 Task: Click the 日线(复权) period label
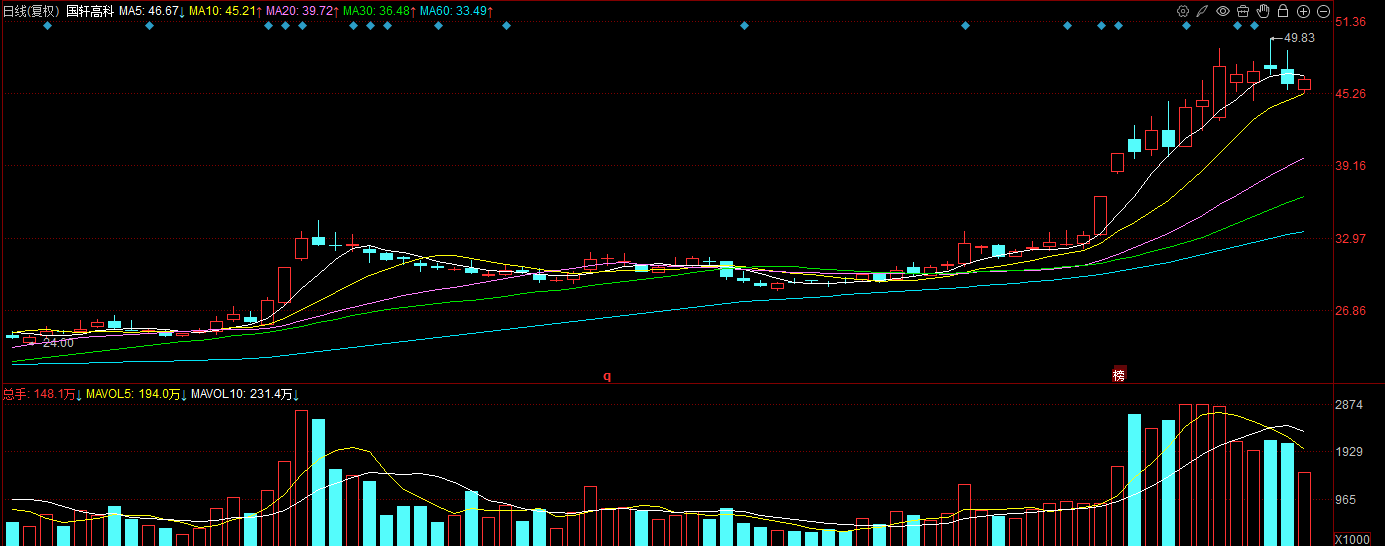click(x=32, y=11)
